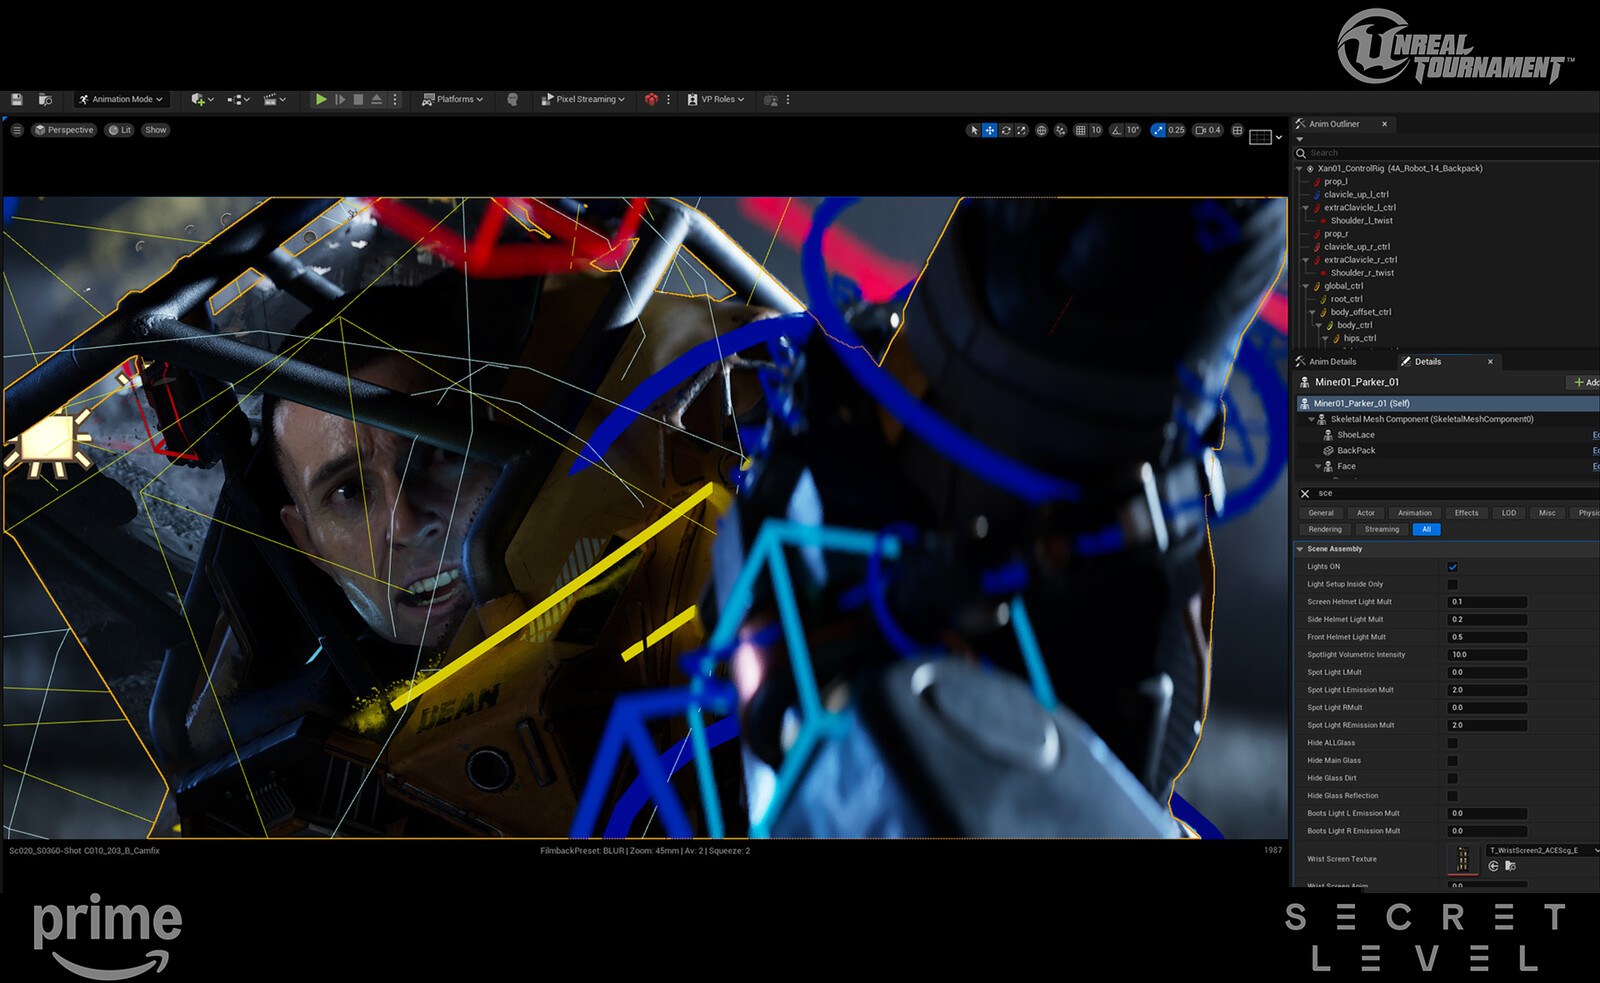Screen dimensions: 1600x983
Task: Check the Hide Main Glass checkbox
Action: tap(1452, 761)
